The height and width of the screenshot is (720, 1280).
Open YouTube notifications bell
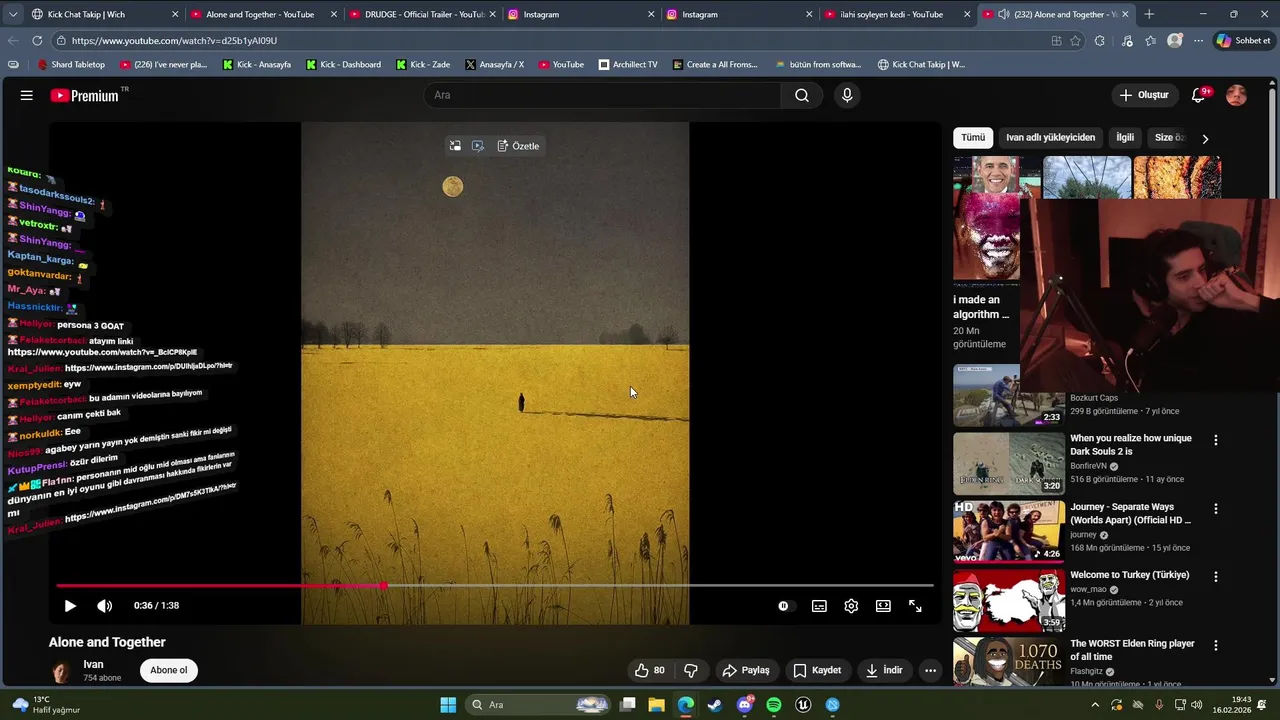[x=1199, y=95]
